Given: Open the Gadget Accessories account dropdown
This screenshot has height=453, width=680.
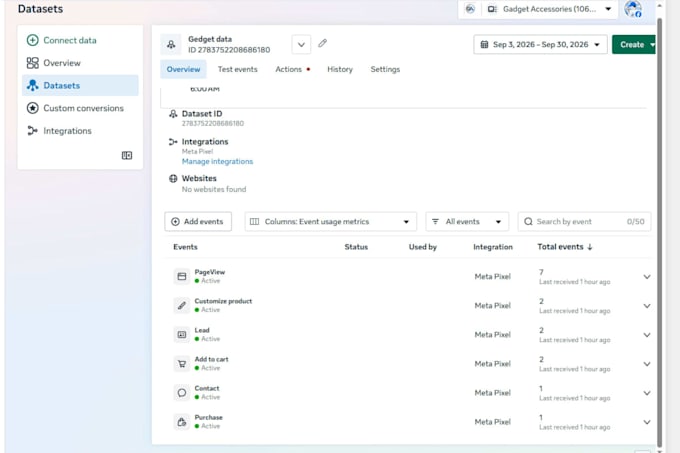Looking at the screenshot, I should [549, 9].
